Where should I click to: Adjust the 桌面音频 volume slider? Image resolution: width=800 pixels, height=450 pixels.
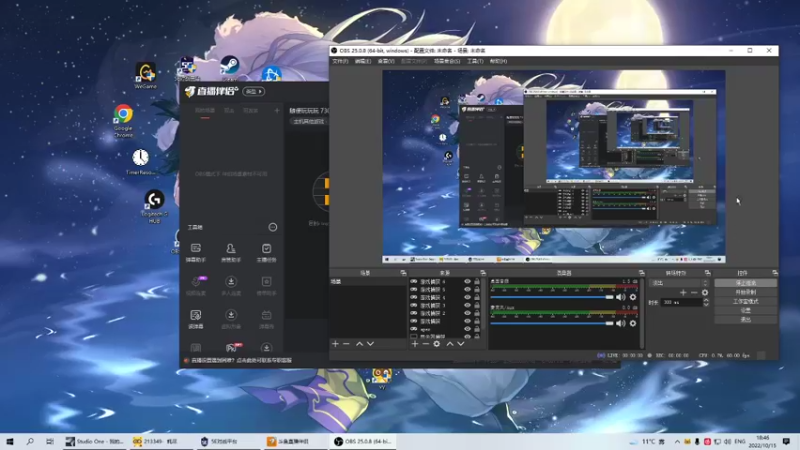point(552,297)
